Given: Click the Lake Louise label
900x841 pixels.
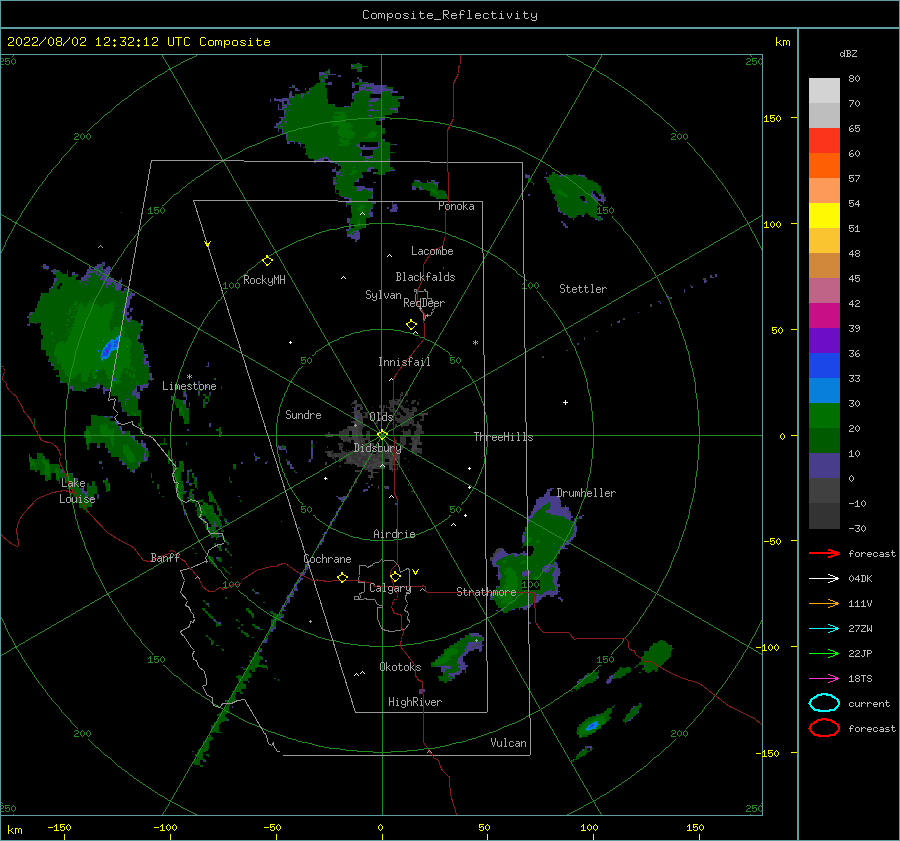Looking at the screenshot, I should coord(77,491).
